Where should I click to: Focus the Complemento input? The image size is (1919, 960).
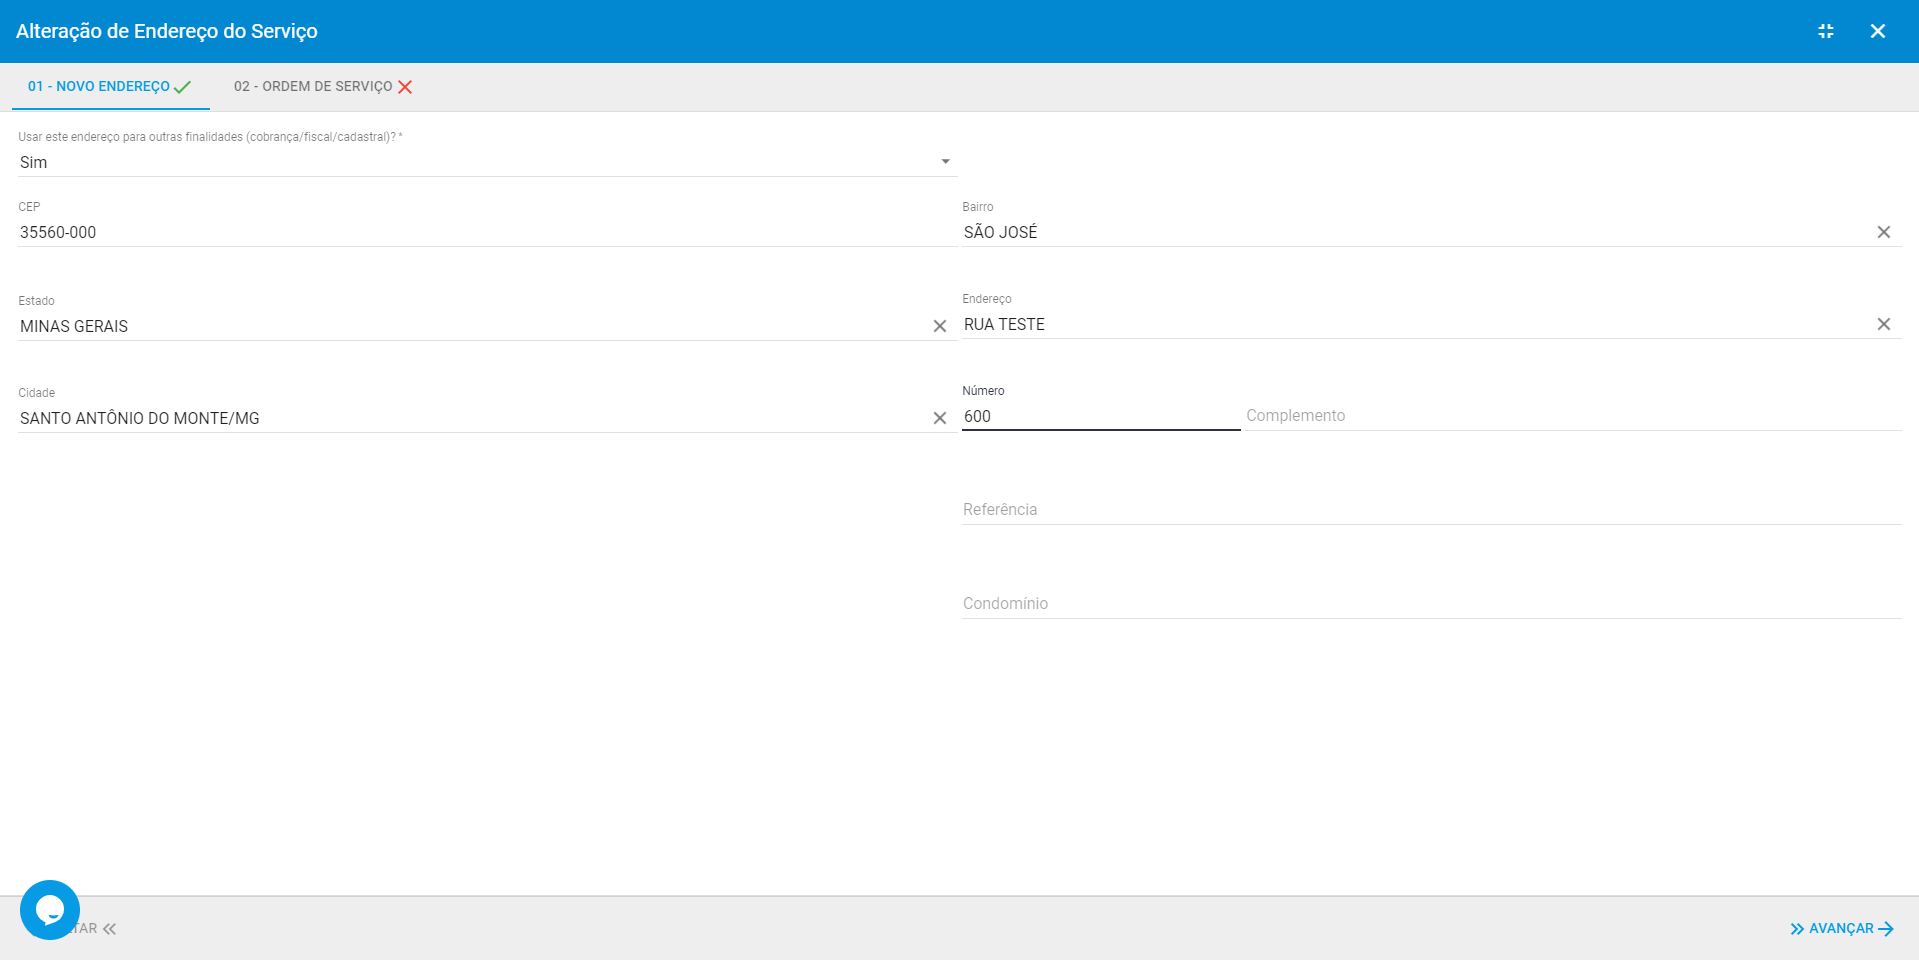1573,416
